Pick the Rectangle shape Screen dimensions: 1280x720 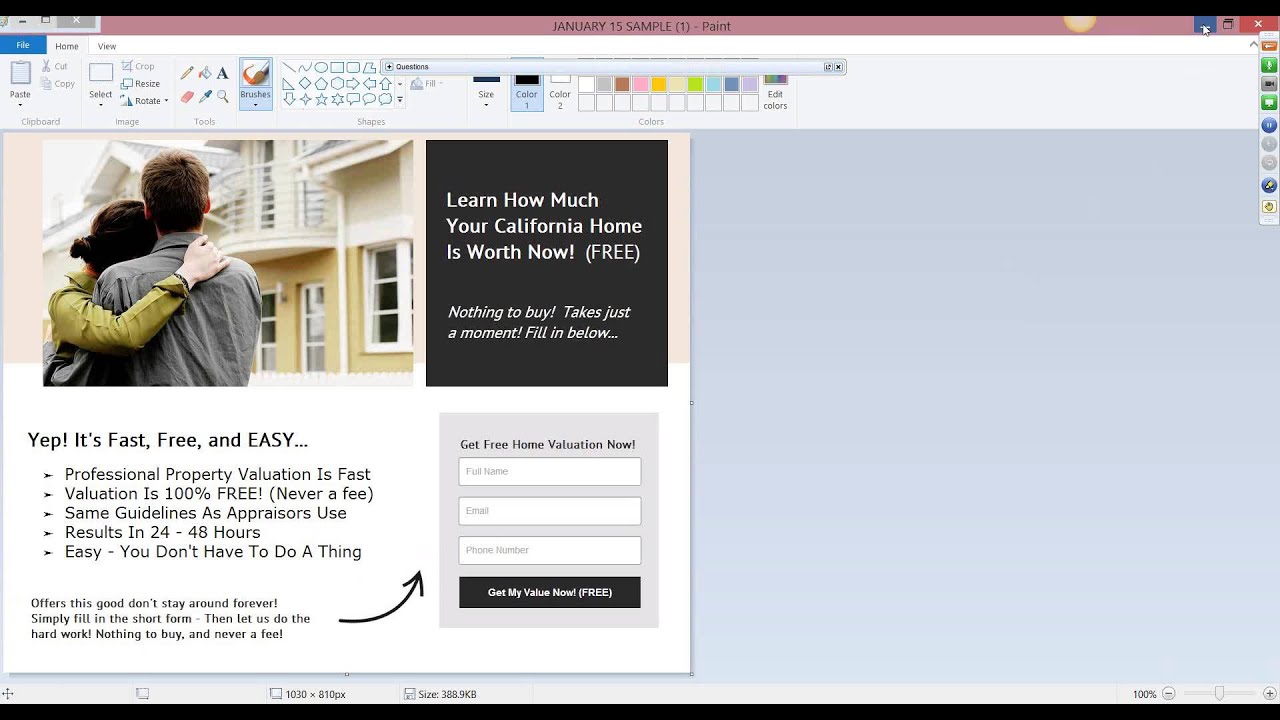(x=337, y=68)
